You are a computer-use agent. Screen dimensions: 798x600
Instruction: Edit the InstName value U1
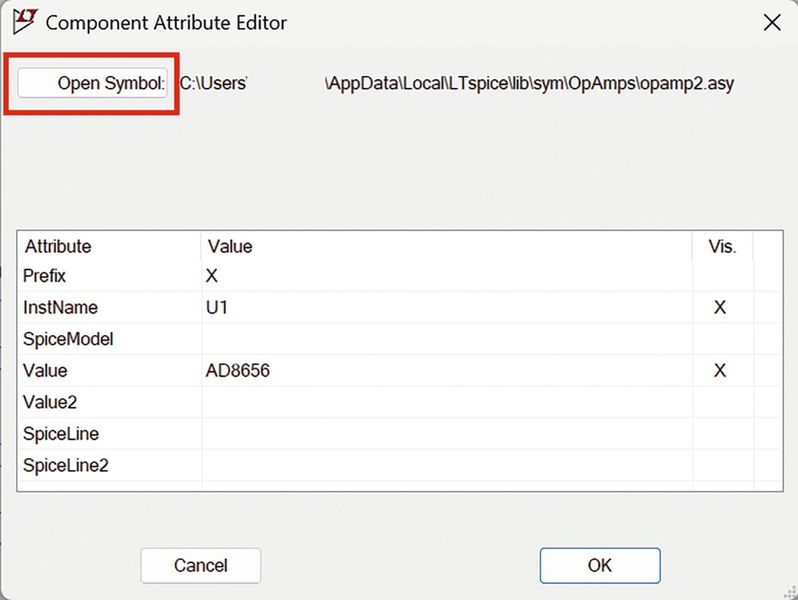pos(447,307)
